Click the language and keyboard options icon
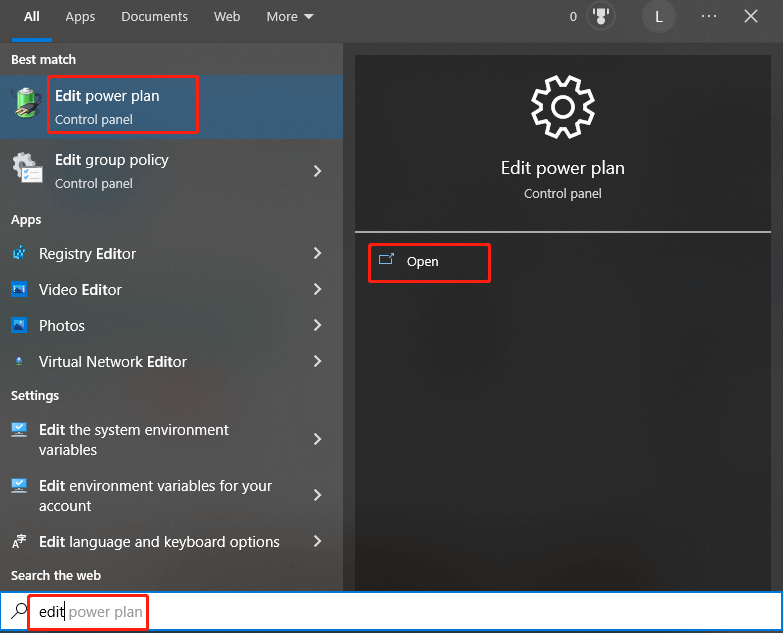Viewport: 783px width, 633px height. click(19, 541)
